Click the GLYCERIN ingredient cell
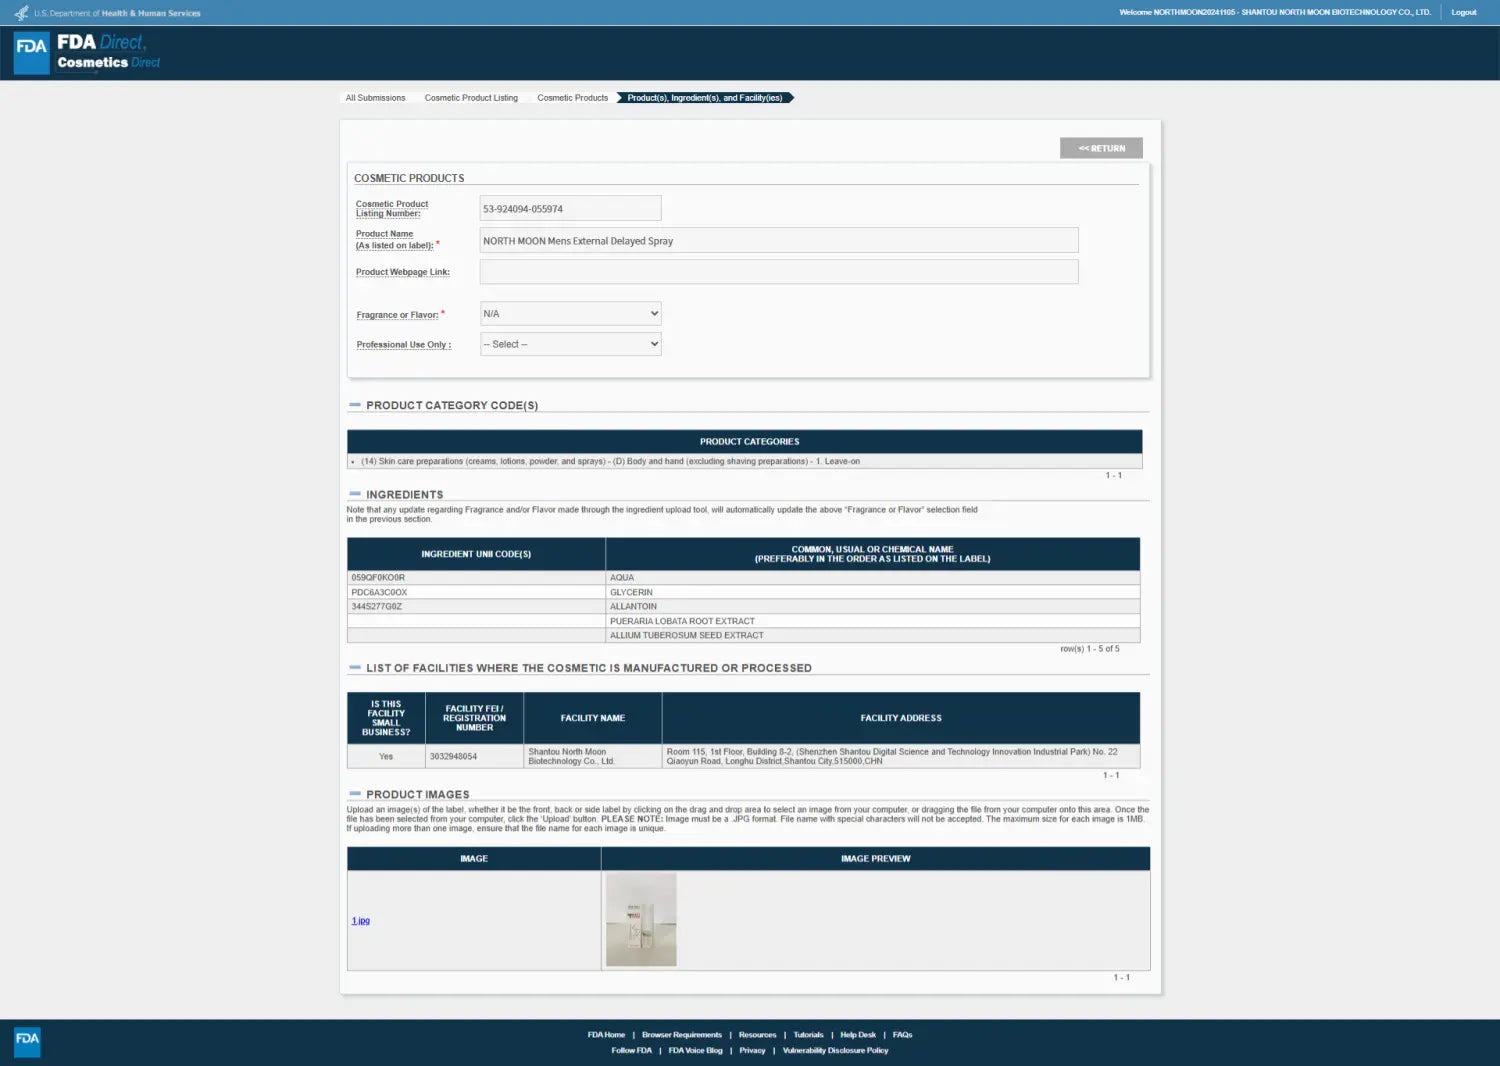Screen dimensions: 1500x1066 pos(872,592)
